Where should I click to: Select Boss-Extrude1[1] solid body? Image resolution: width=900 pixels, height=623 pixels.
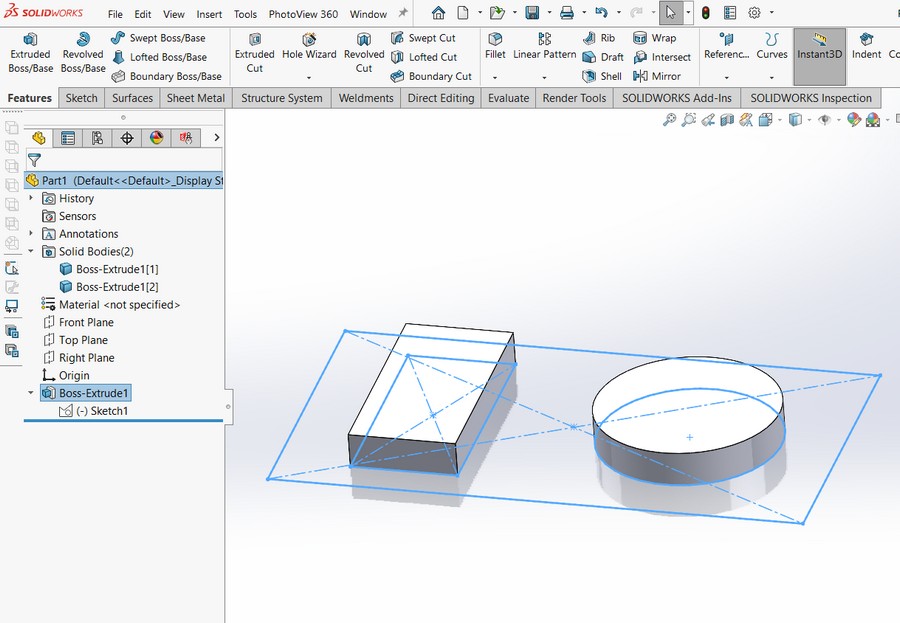point(109,269)
